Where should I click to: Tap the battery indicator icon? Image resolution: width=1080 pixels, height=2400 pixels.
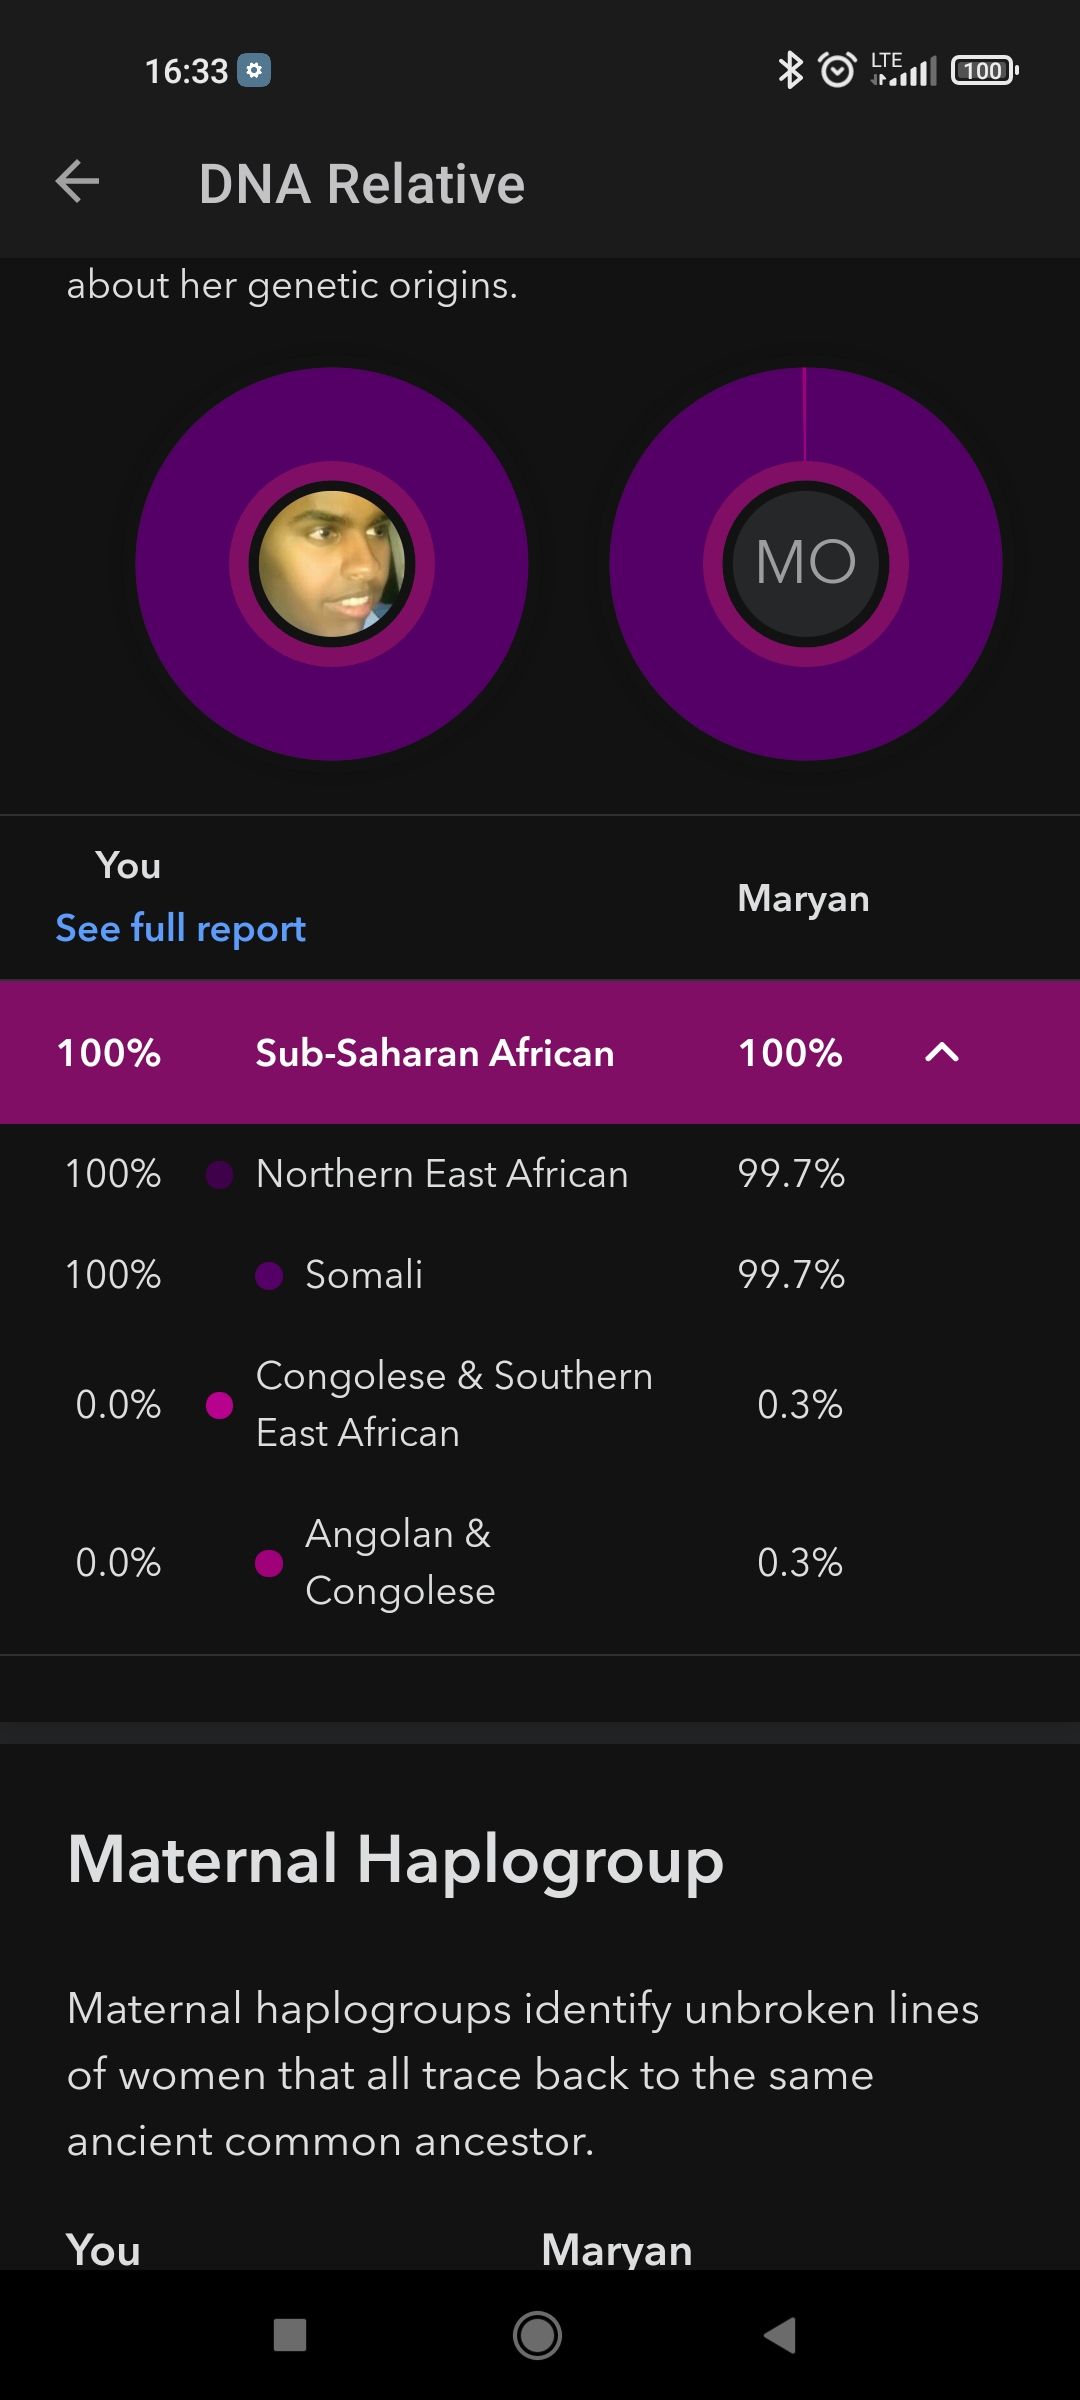(x=984, y=70)
